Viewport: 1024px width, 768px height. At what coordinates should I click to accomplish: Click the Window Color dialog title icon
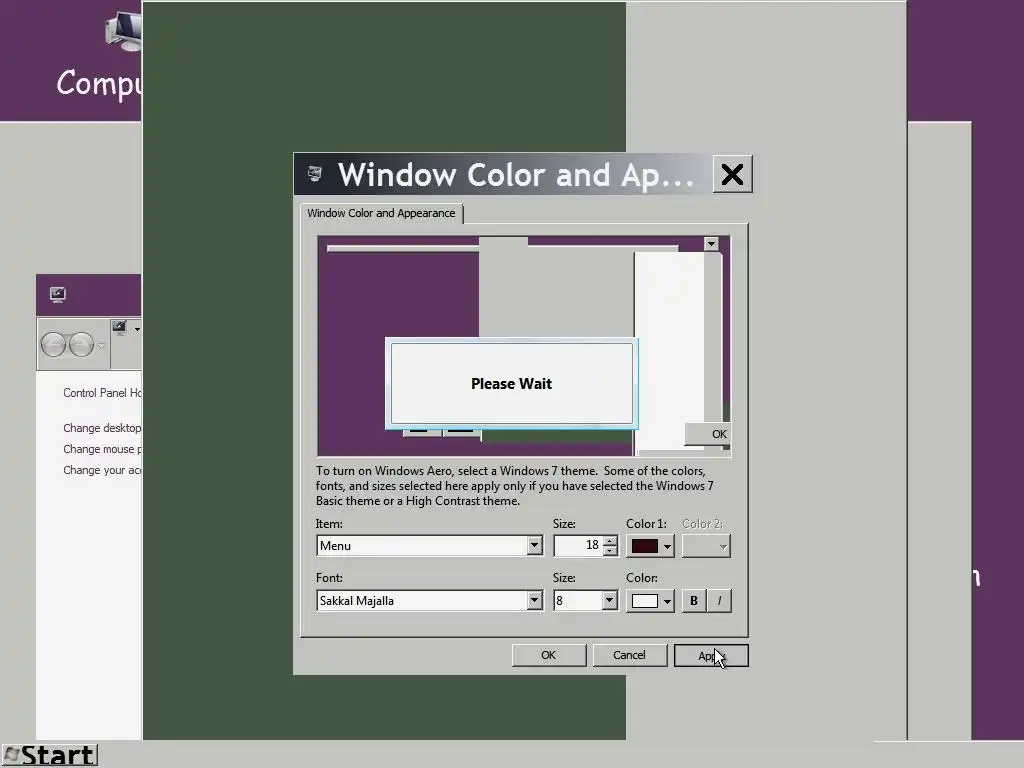(x=315, y=174)
